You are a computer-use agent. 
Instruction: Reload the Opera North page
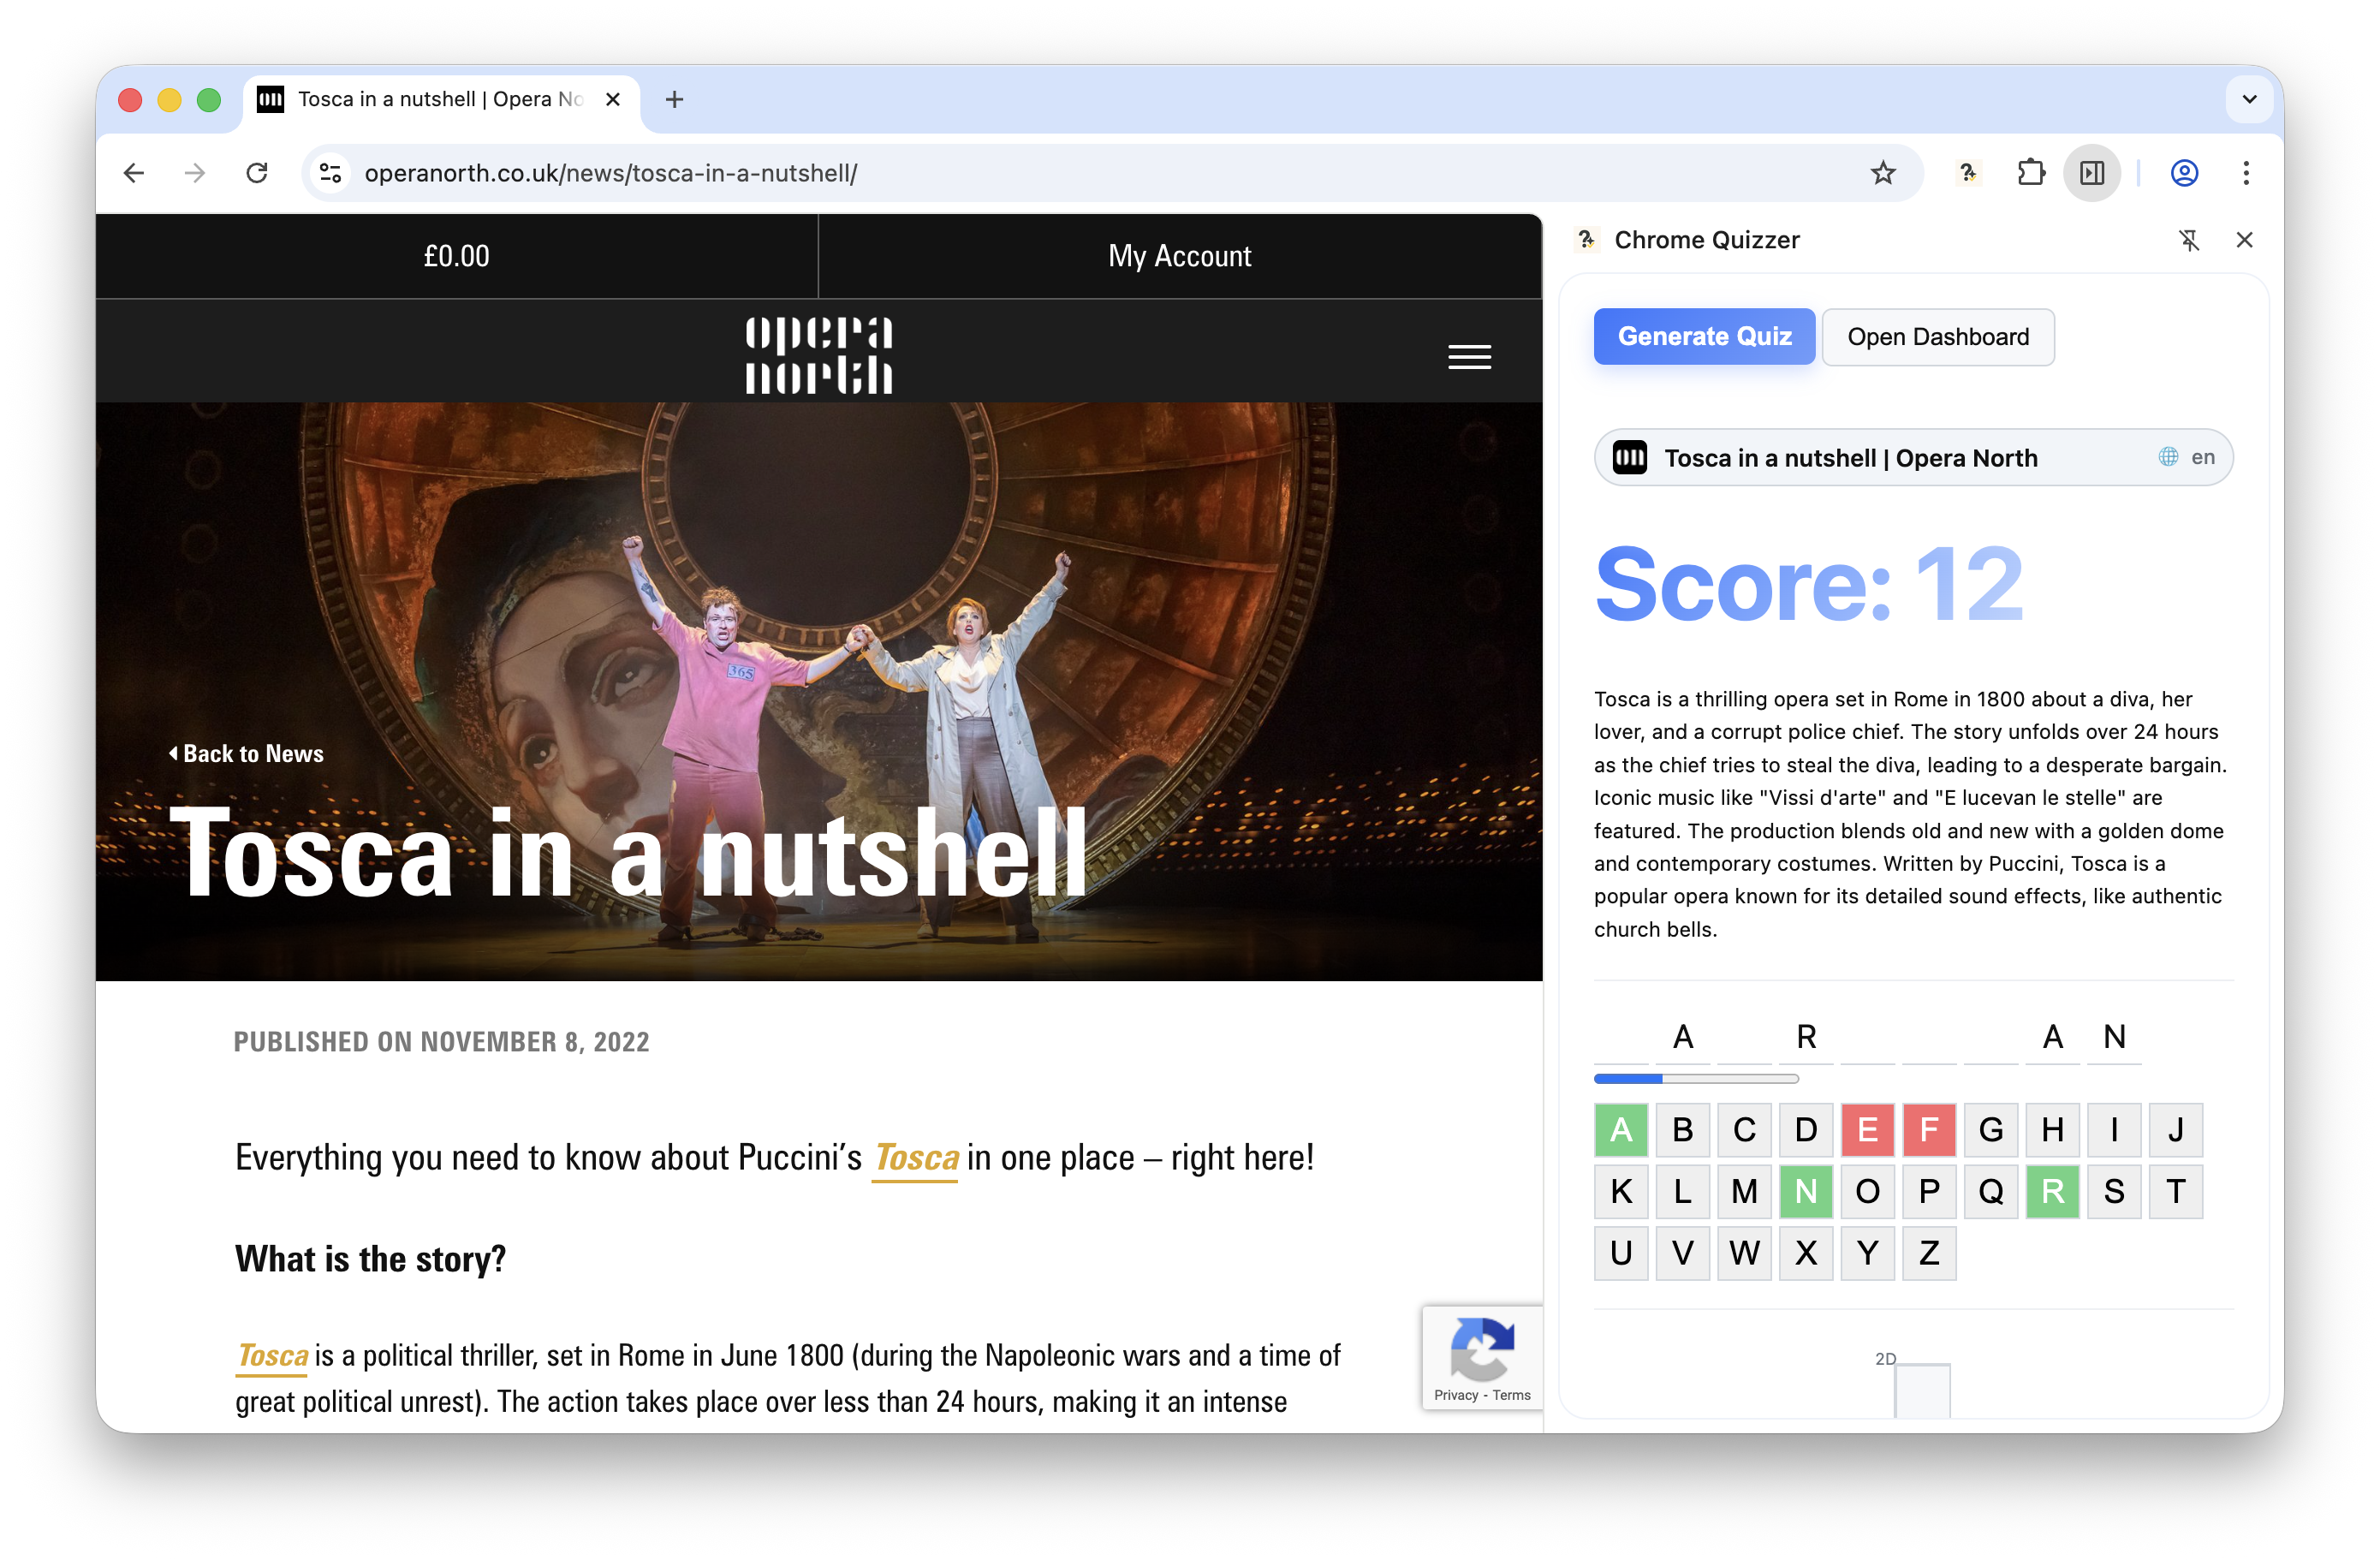click(x=257, y=173)
